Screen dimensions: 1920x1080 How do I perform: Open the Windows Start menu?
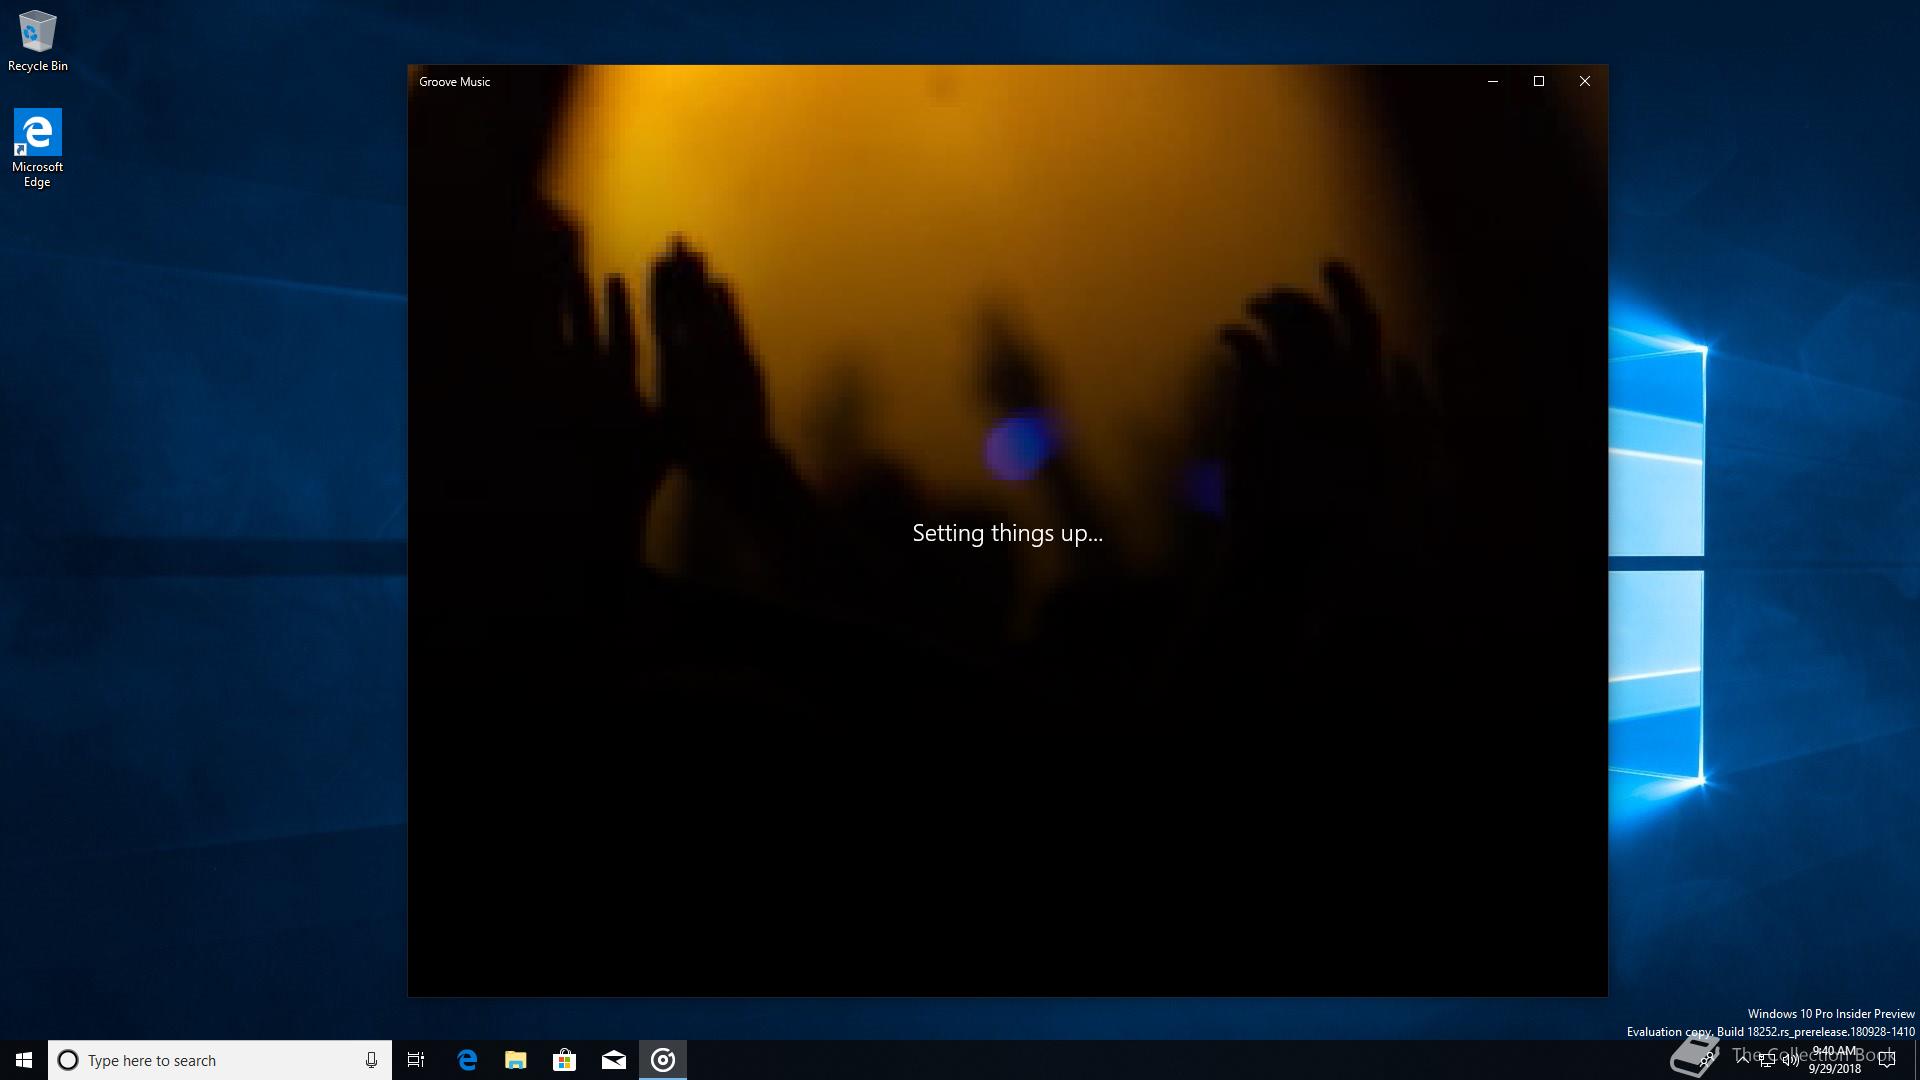[x=24, y=1060]
